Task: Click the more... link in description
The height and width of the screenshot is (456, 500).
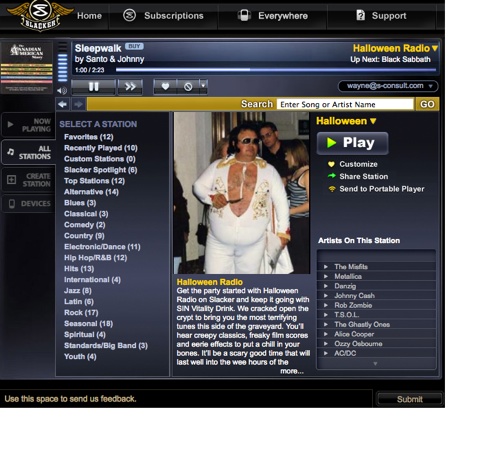Action: tap(292, 371)
